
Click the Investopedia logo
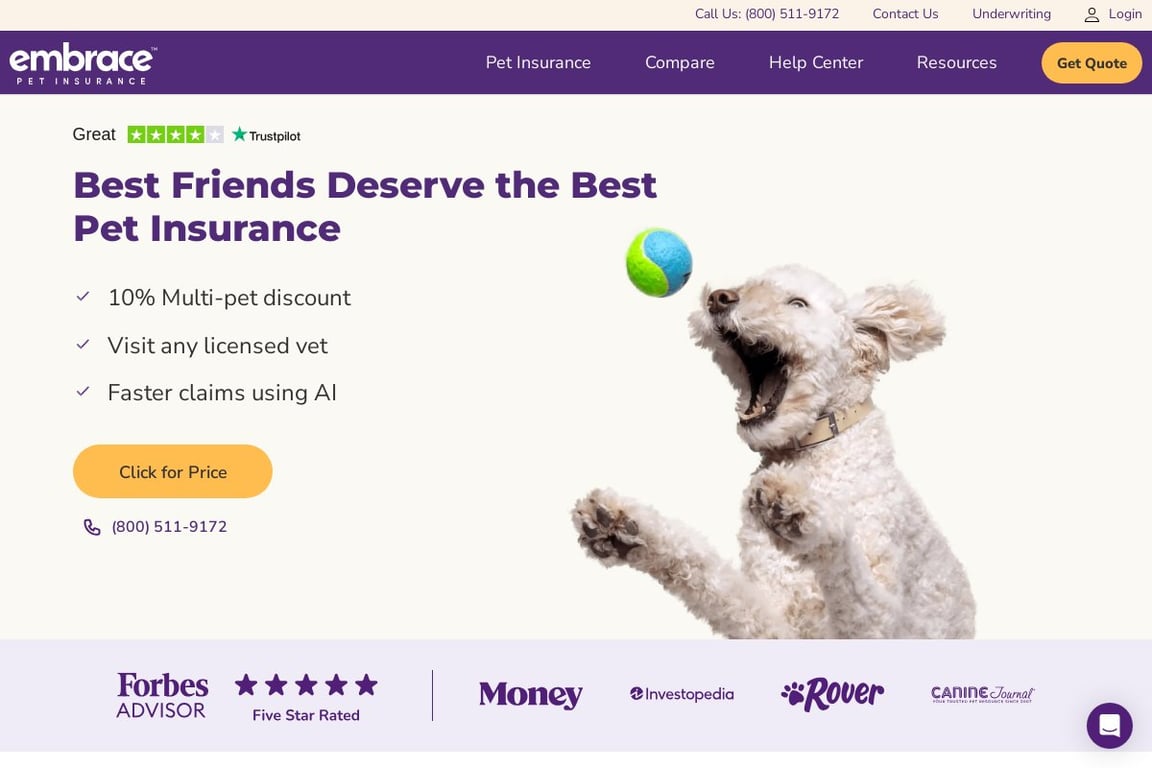tap(682, 693)
